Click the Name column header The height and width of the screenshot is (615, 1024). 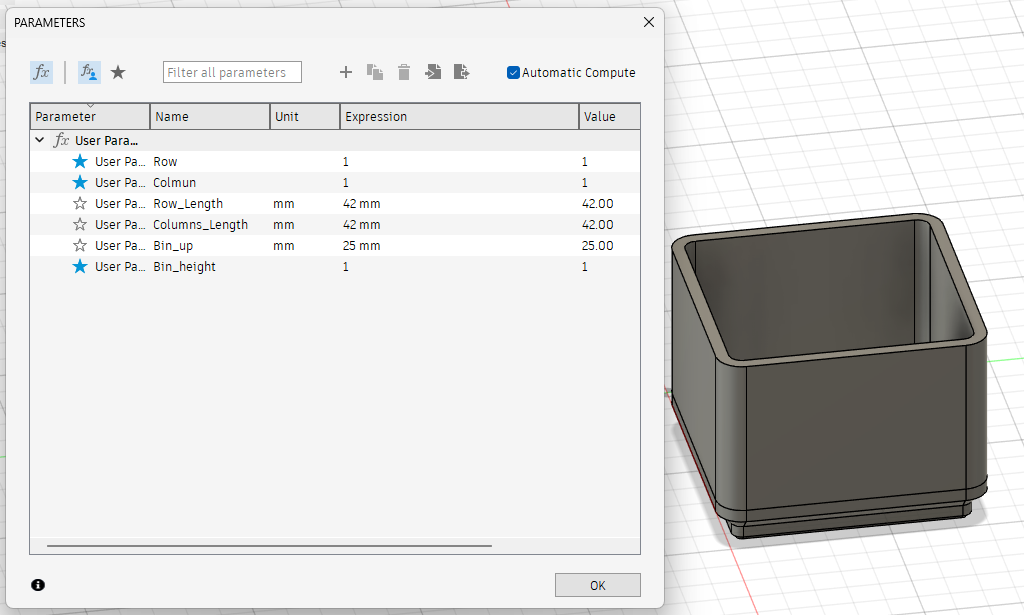(x=210, y=116)
